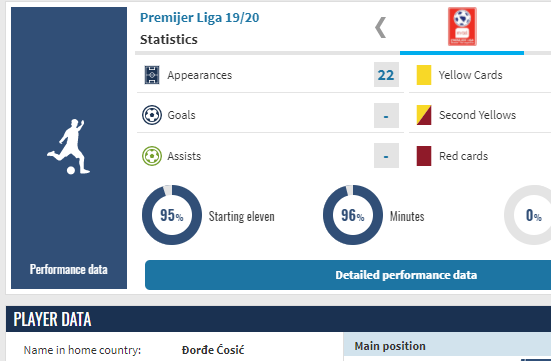Go to previous competition with left chevron

(381, 27)
